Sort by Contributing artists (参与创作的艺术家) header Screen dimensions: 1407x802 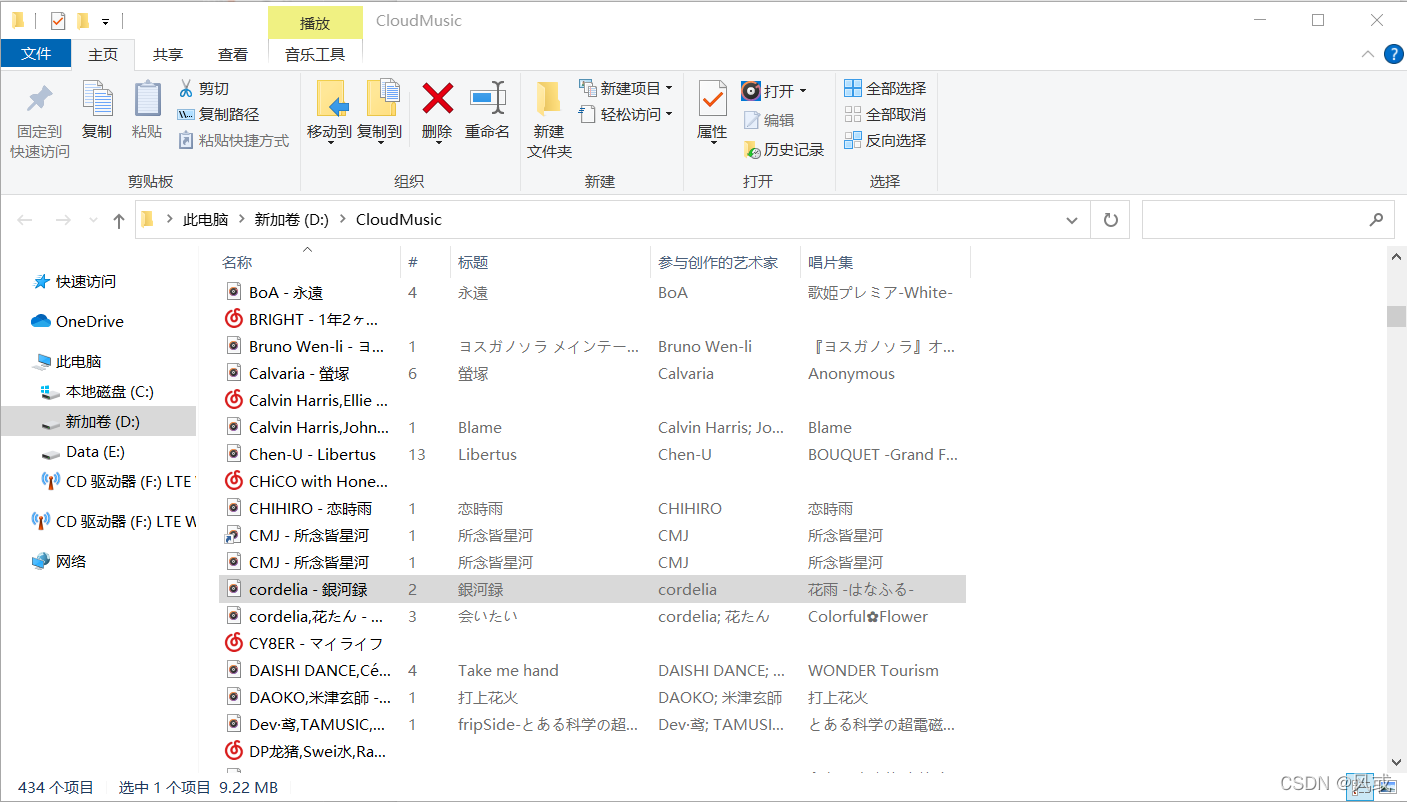pyautogui.click(x=718, y=262)
